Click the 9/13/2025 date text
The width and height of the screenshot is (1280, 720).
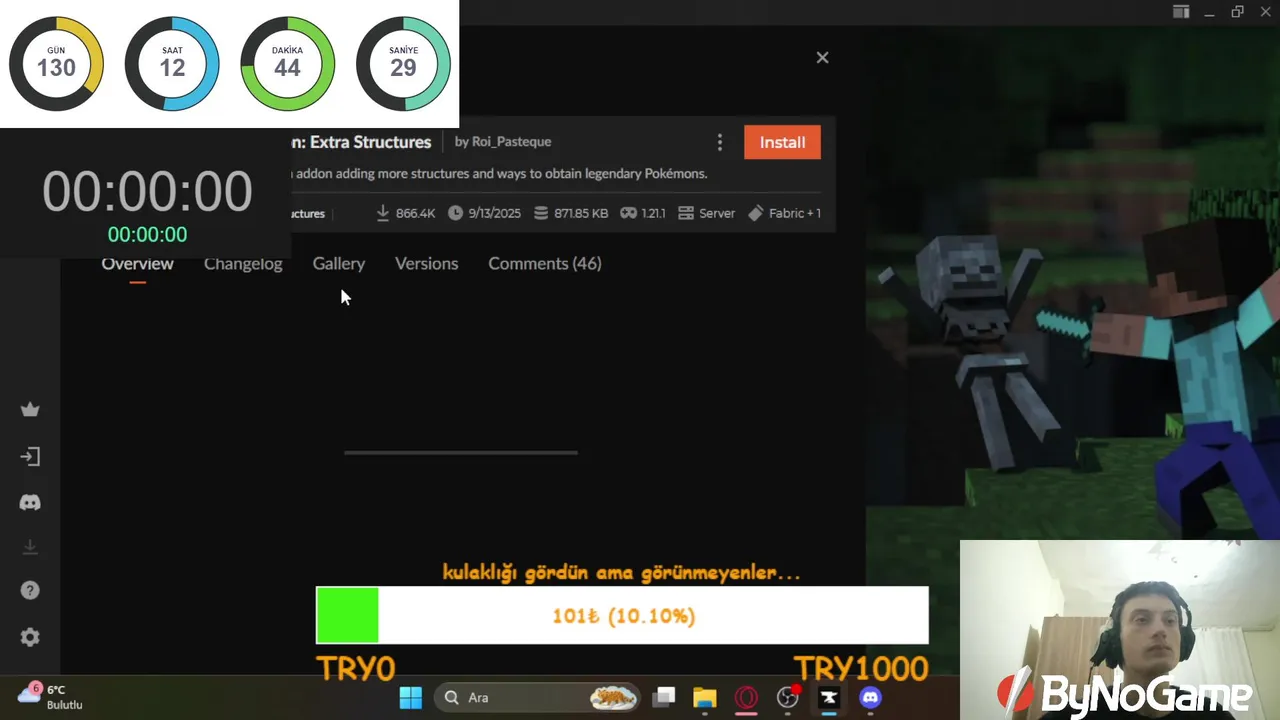(x=494, y=213)
